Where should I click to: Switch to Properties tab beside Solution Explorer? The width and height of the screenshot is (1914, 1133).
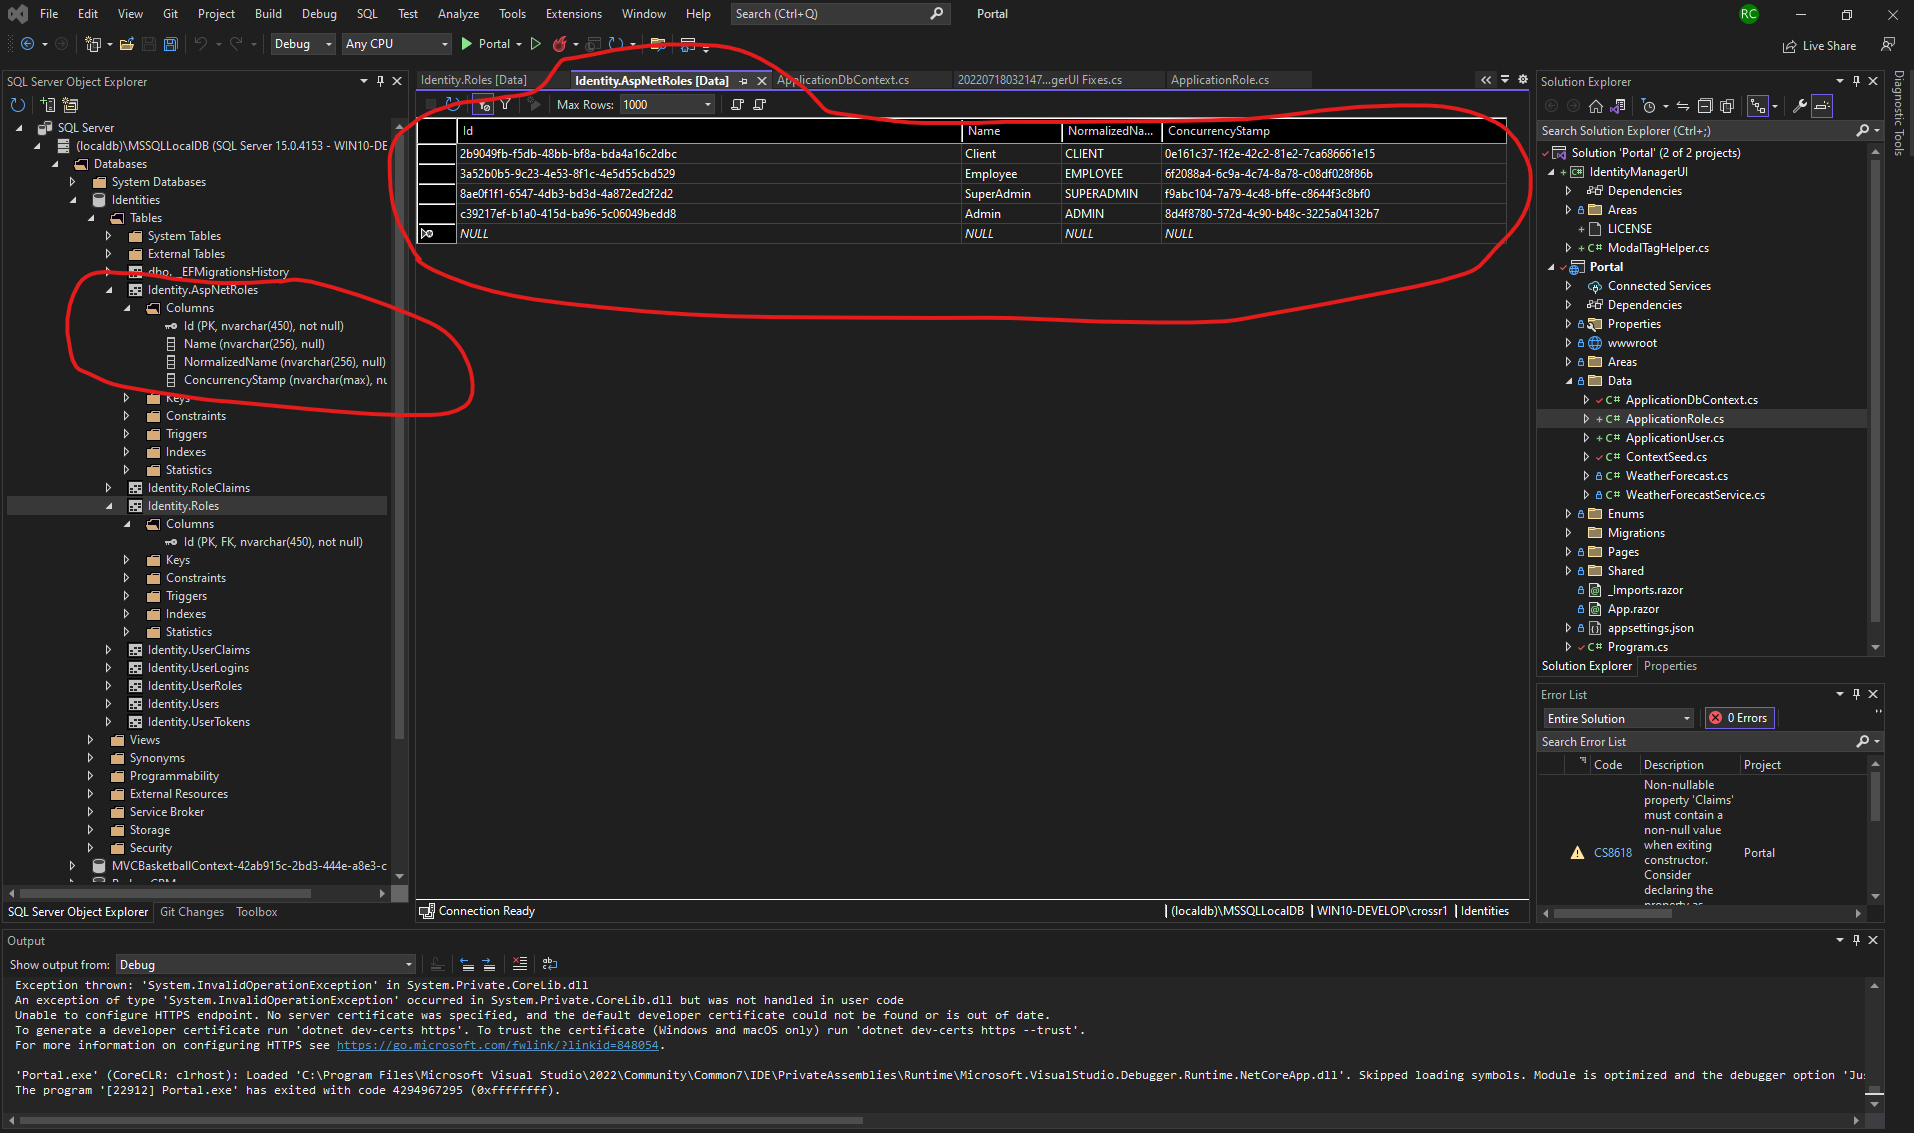tap(1670, 666)
